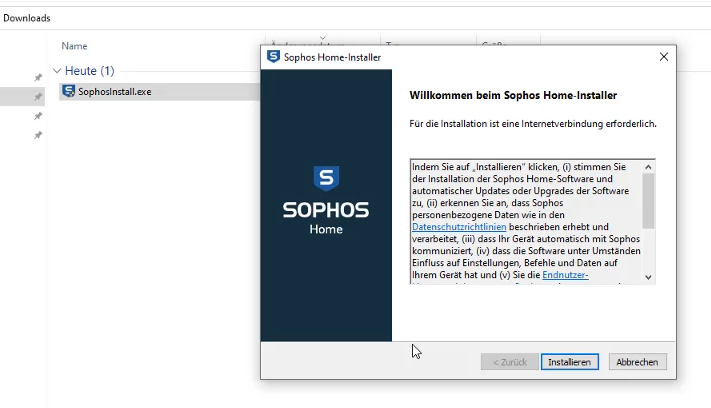
Task: Click scroll up arrow in license text
Action: point(648,167)
